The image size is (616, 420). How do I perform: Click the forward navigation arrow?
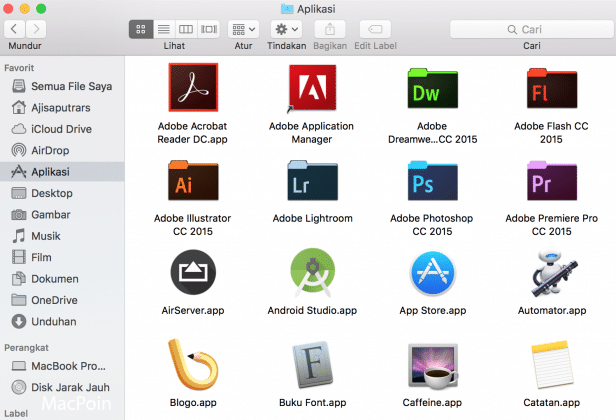point(36,29)
